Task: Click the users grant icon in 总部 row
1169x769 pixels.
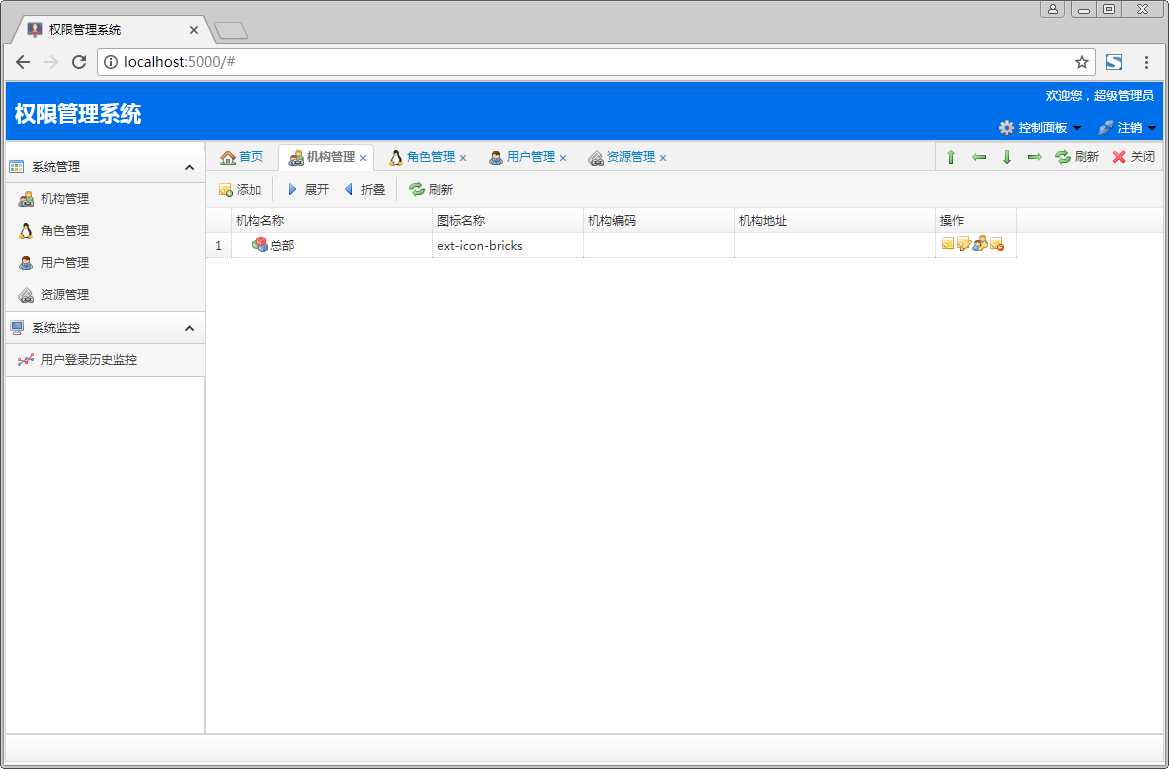Action: tap(980, 244)
